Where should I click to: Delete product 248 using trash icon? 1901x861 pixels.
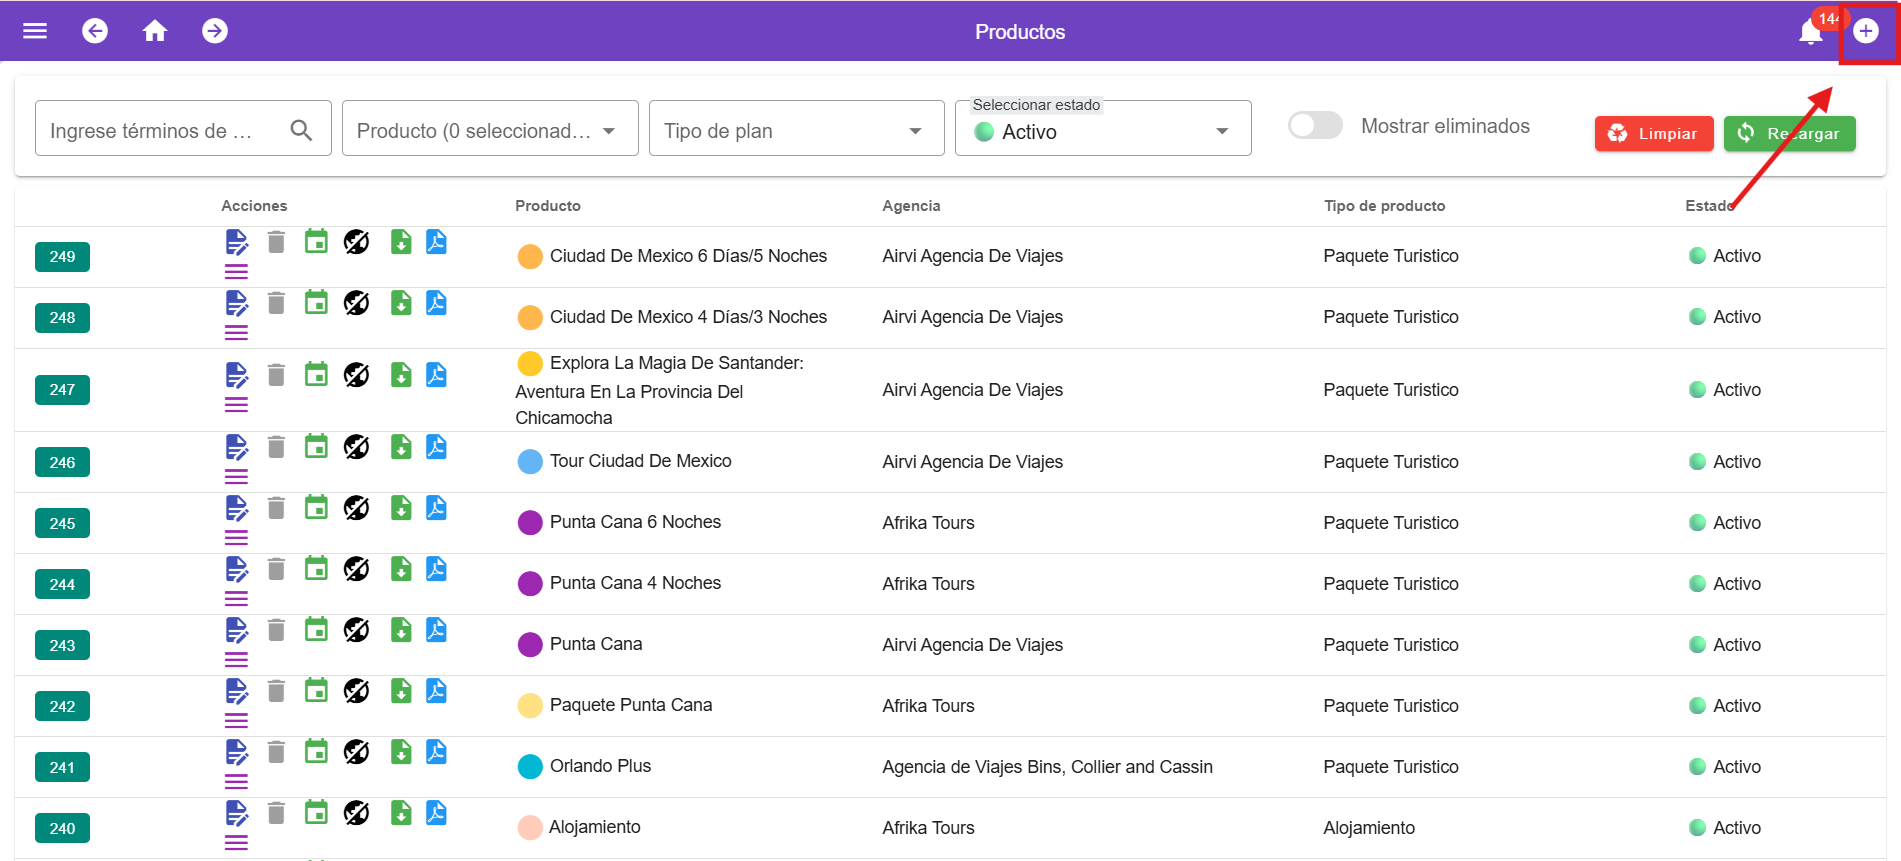coord(277,303)
